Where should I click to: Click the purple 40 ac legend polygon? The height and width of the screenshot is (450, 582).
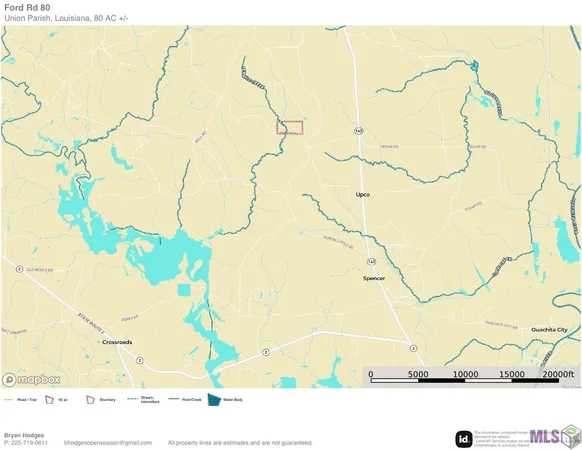point(49,400)
